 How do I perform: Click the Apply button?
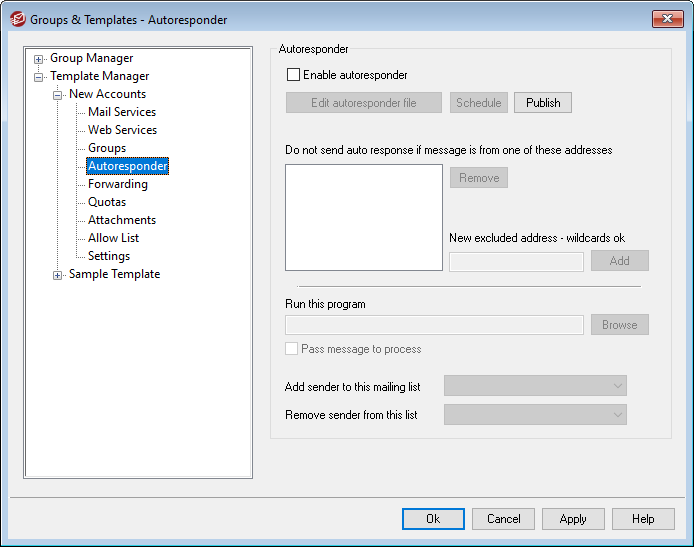pyautogui.click(x=573, y=519)
